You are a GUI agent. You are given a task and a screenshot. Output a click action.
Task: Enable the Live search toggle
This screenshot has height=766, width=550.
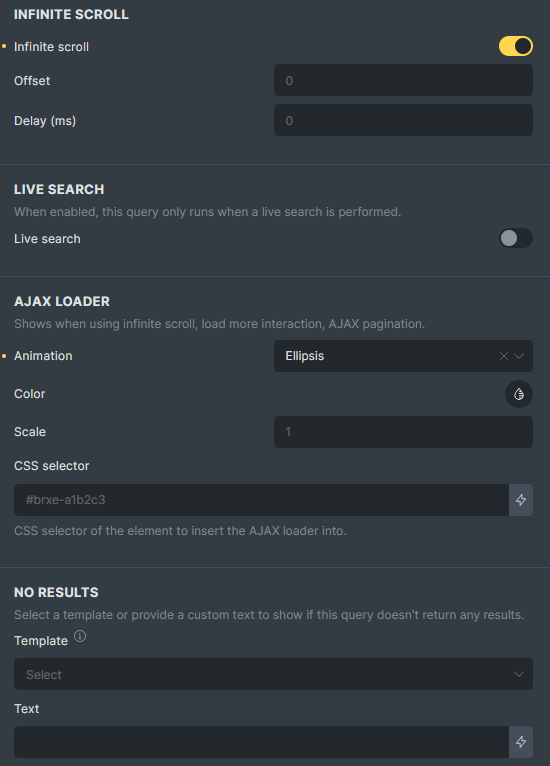coord(516,238)
